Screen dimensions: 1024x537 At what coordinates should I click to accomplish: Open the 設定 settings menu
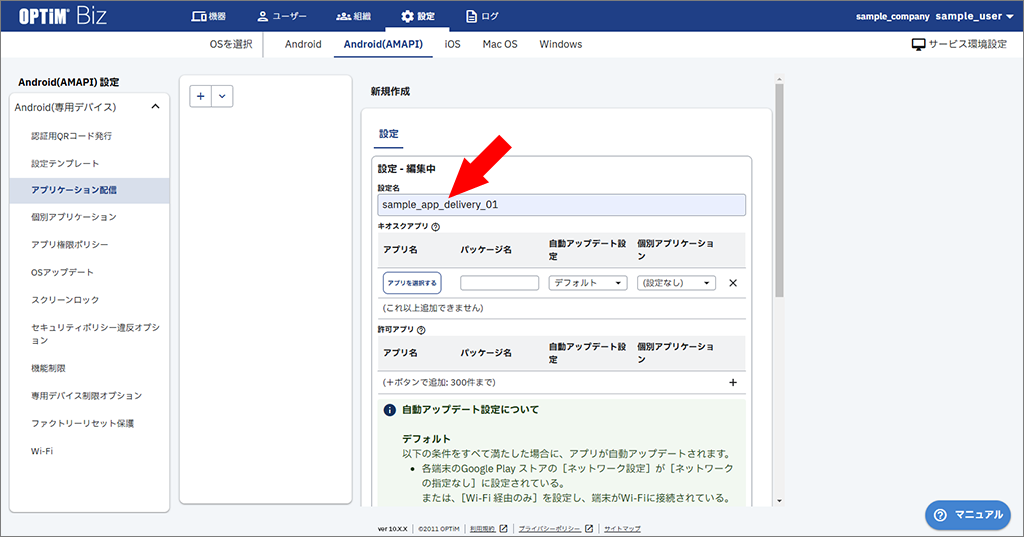click(417, 16)
